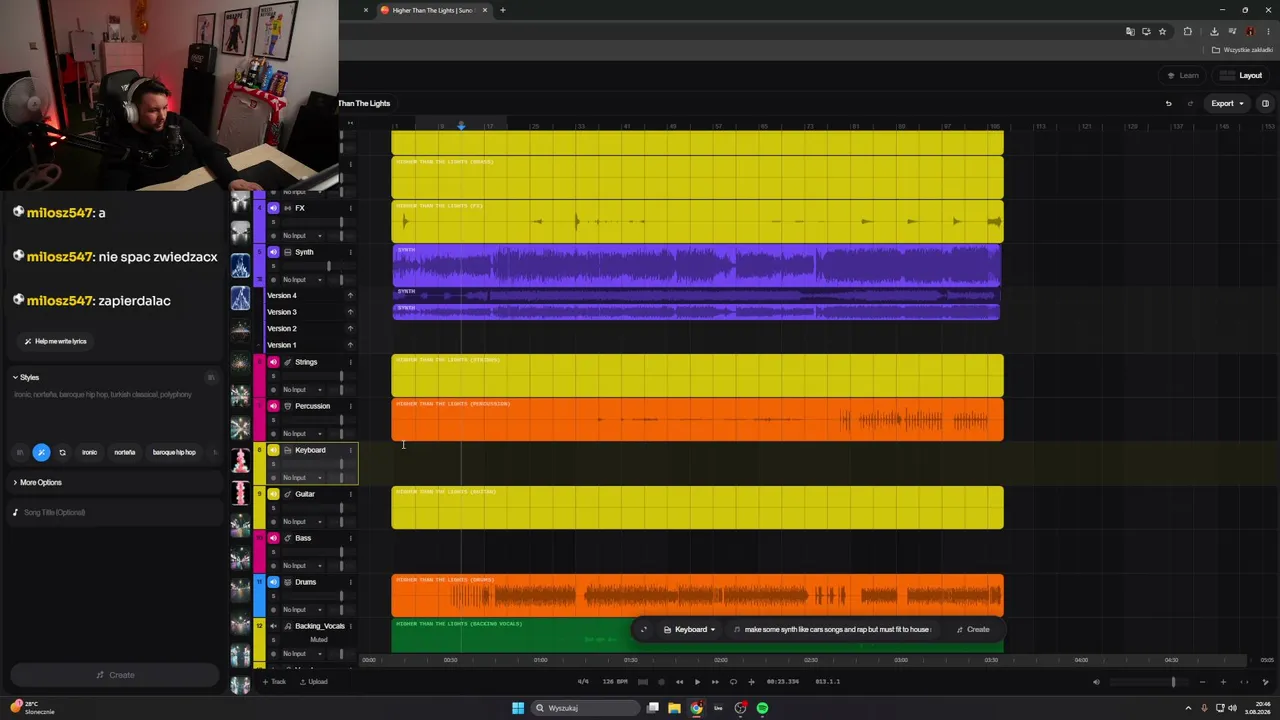Switch to the Layout view
1280x720 pixels.
pos(1241,75)
